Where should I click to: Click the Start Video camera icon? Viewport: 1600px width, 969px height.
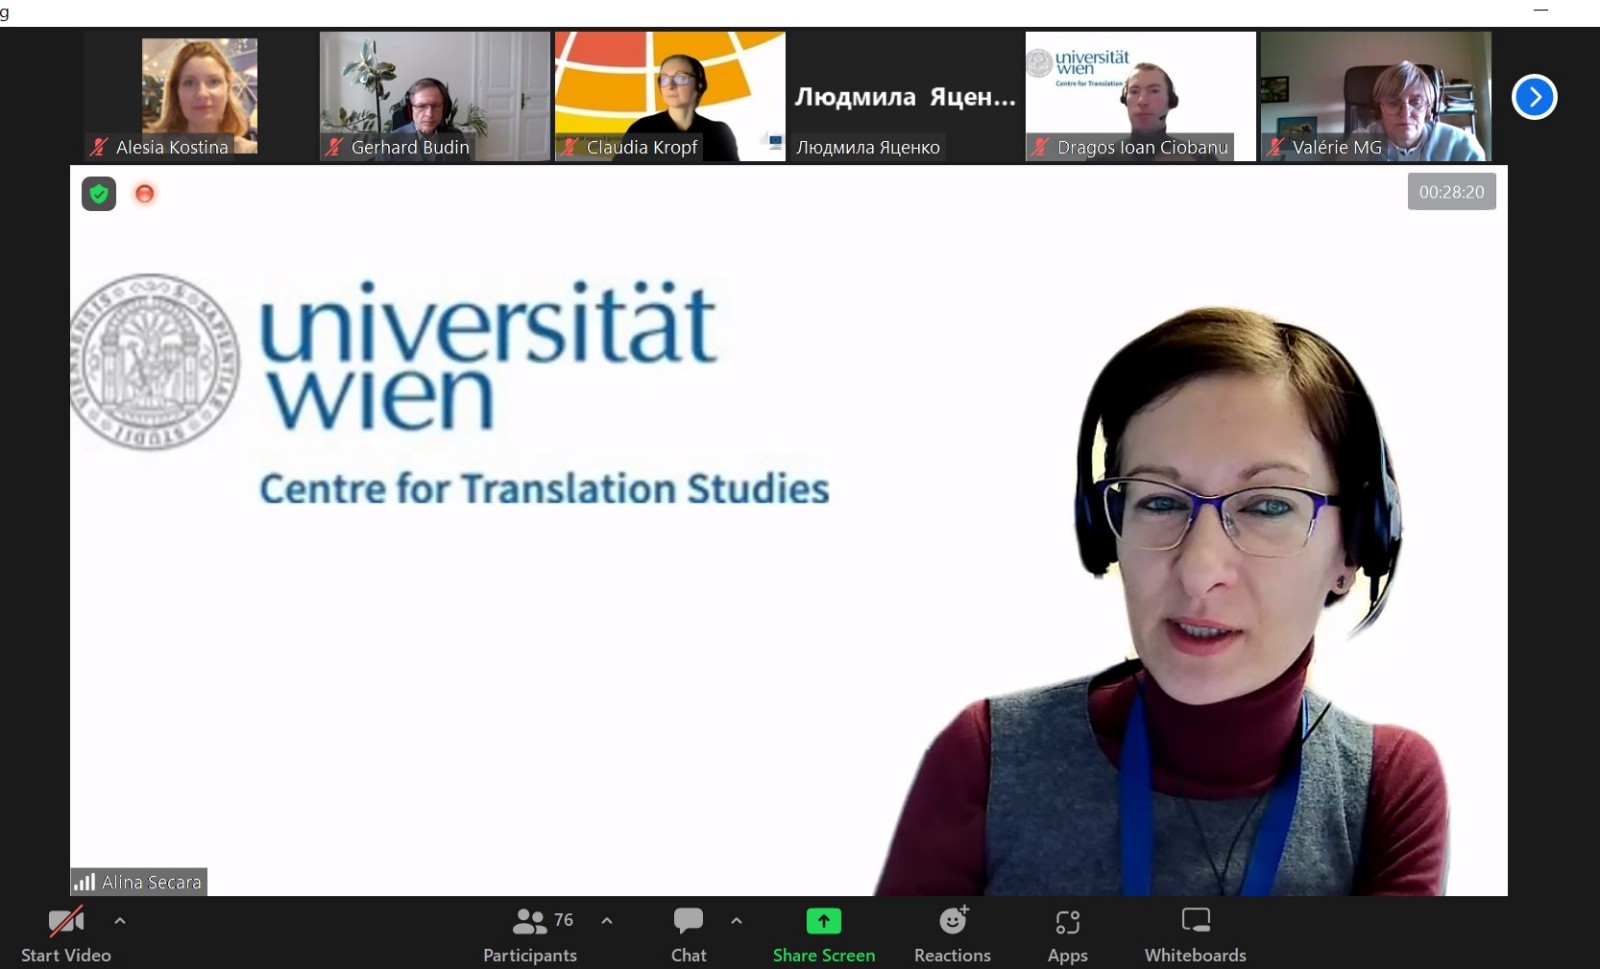[66, 921]
